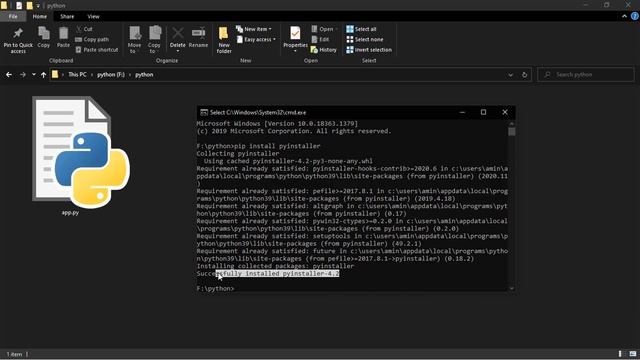Go back with the back arrow
This screenshot has width=640, height=360.
point(9,75)
